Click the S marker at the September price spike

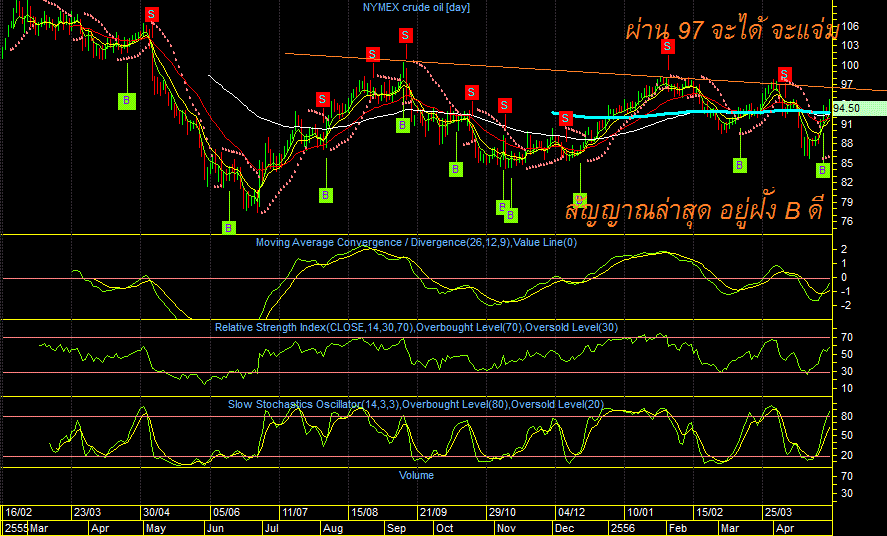(x=406, y=36)
